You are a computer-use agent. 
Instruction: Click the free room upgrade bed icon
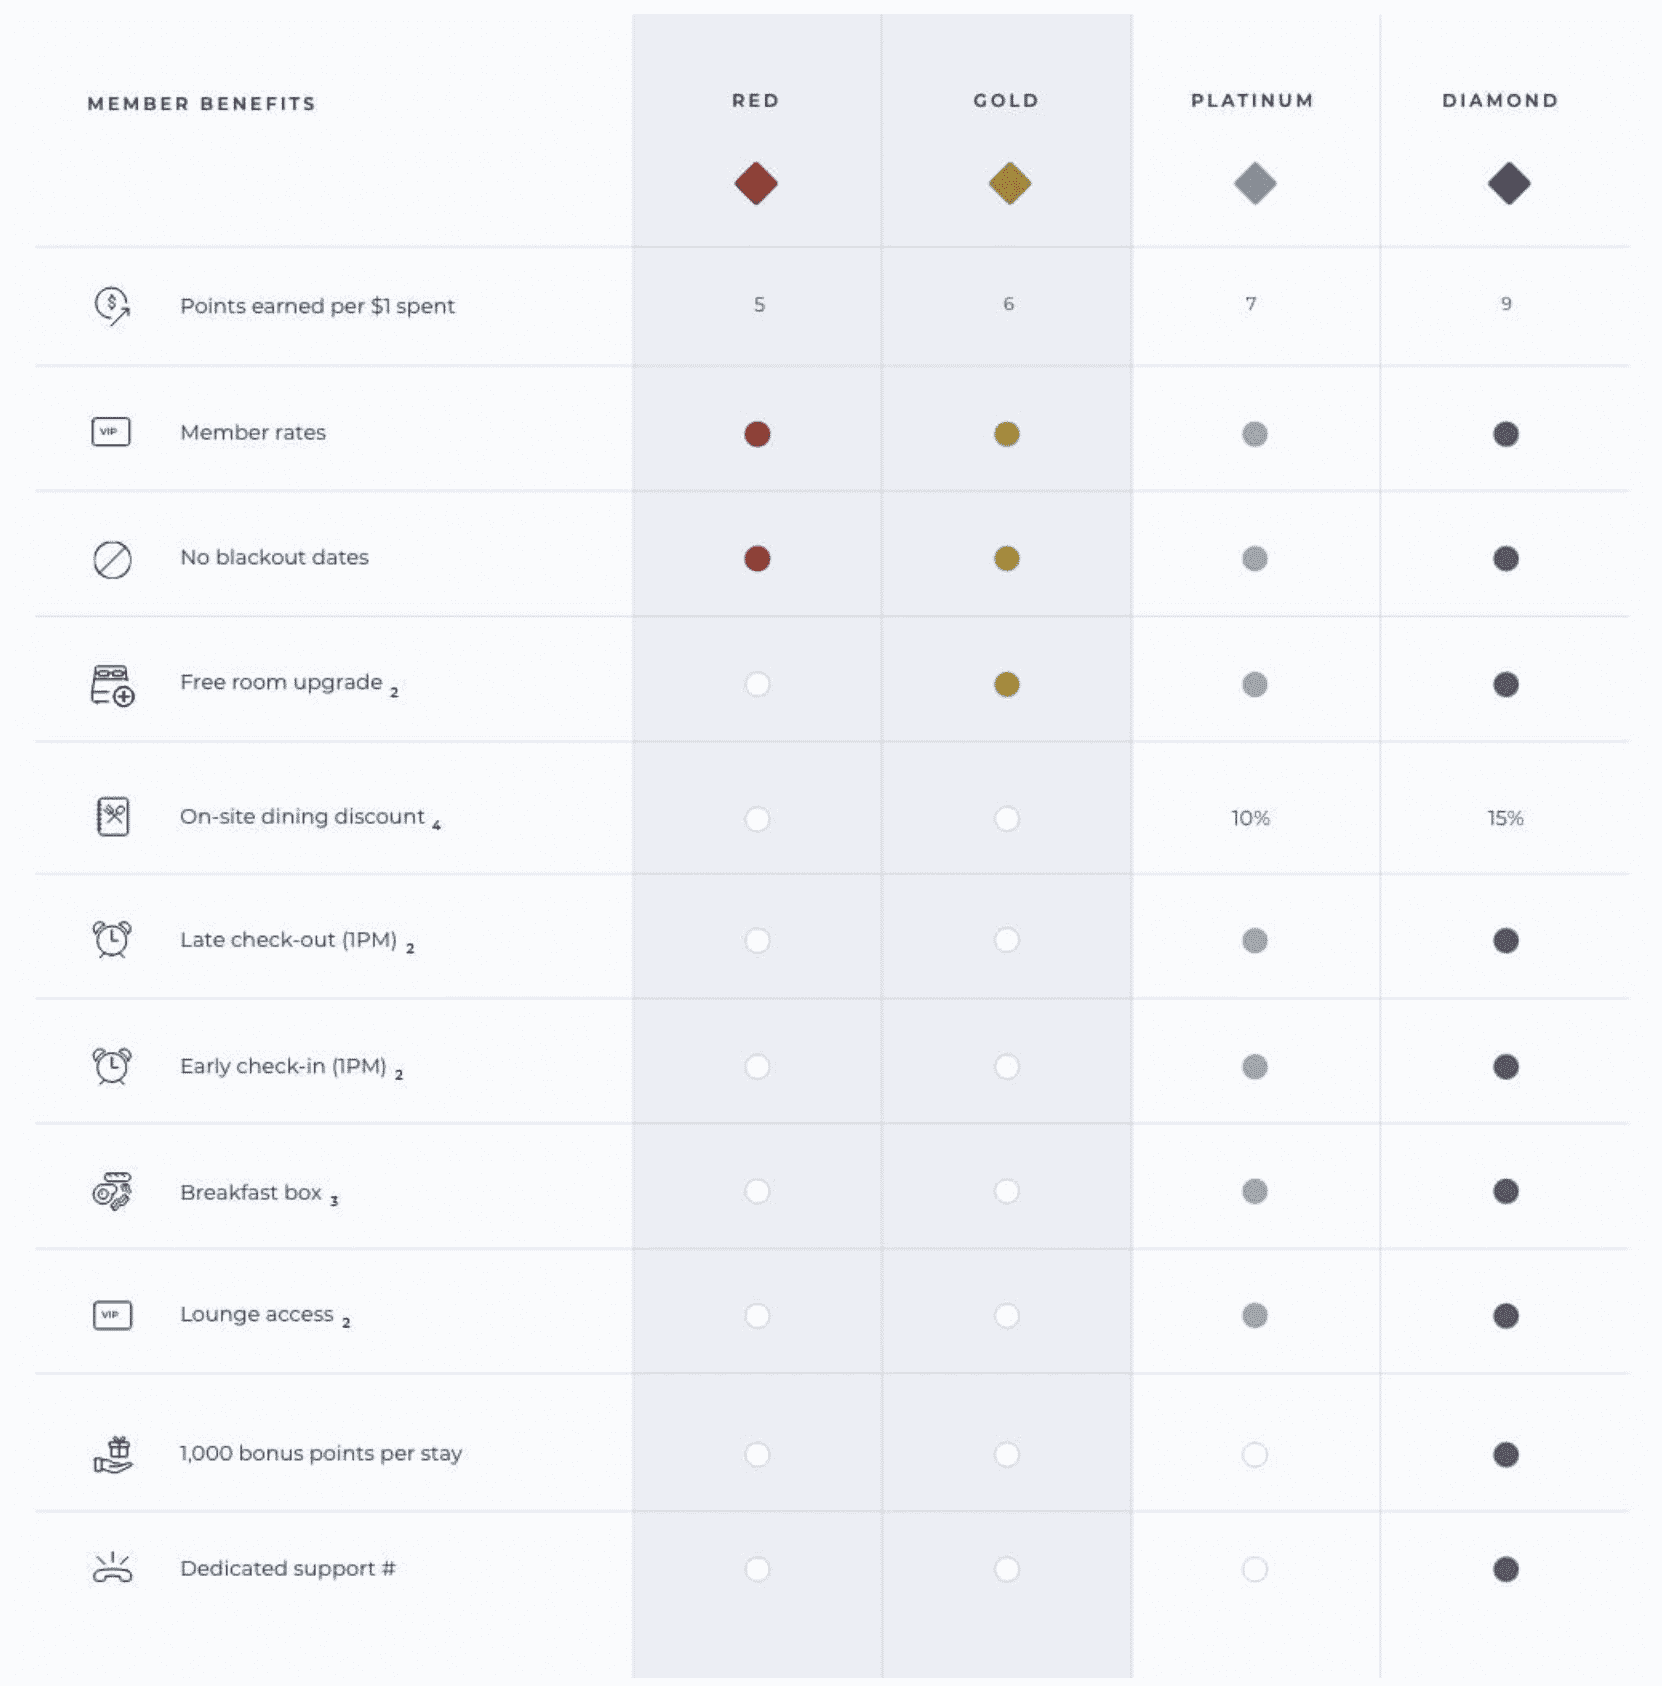pyautogui.click(x=112, y=685)
